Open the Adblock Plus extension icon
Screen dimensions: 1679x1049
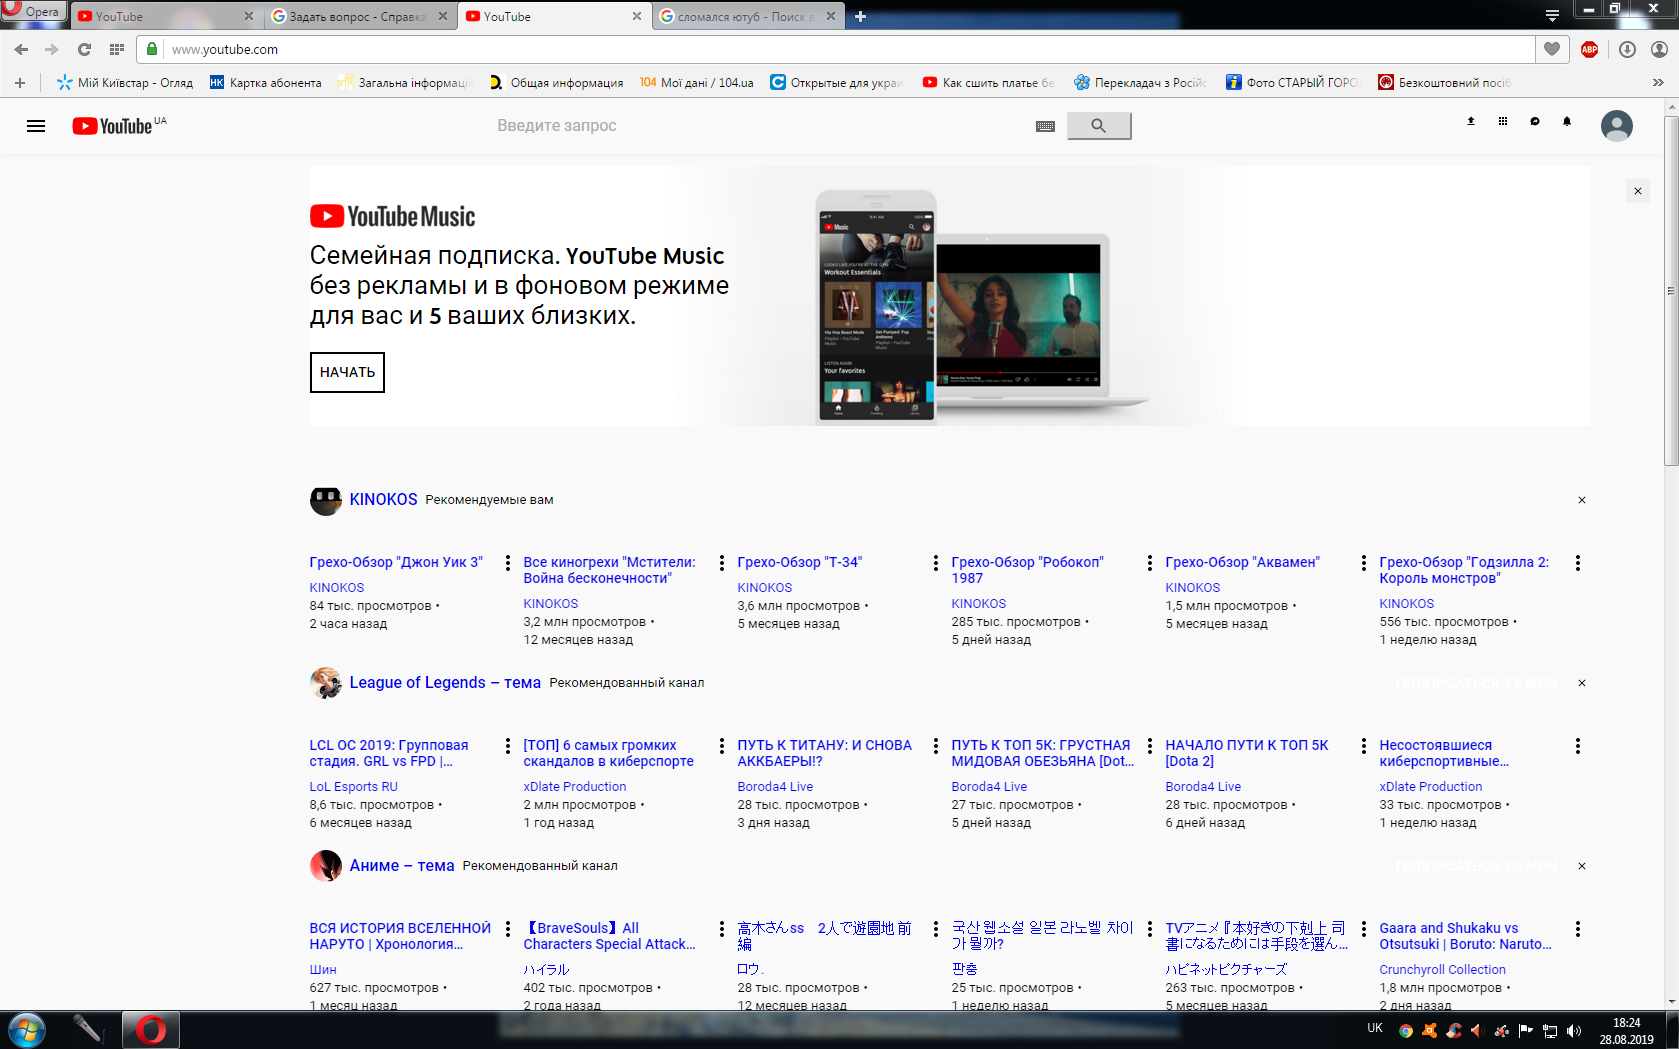click(x=1590, y=49)
